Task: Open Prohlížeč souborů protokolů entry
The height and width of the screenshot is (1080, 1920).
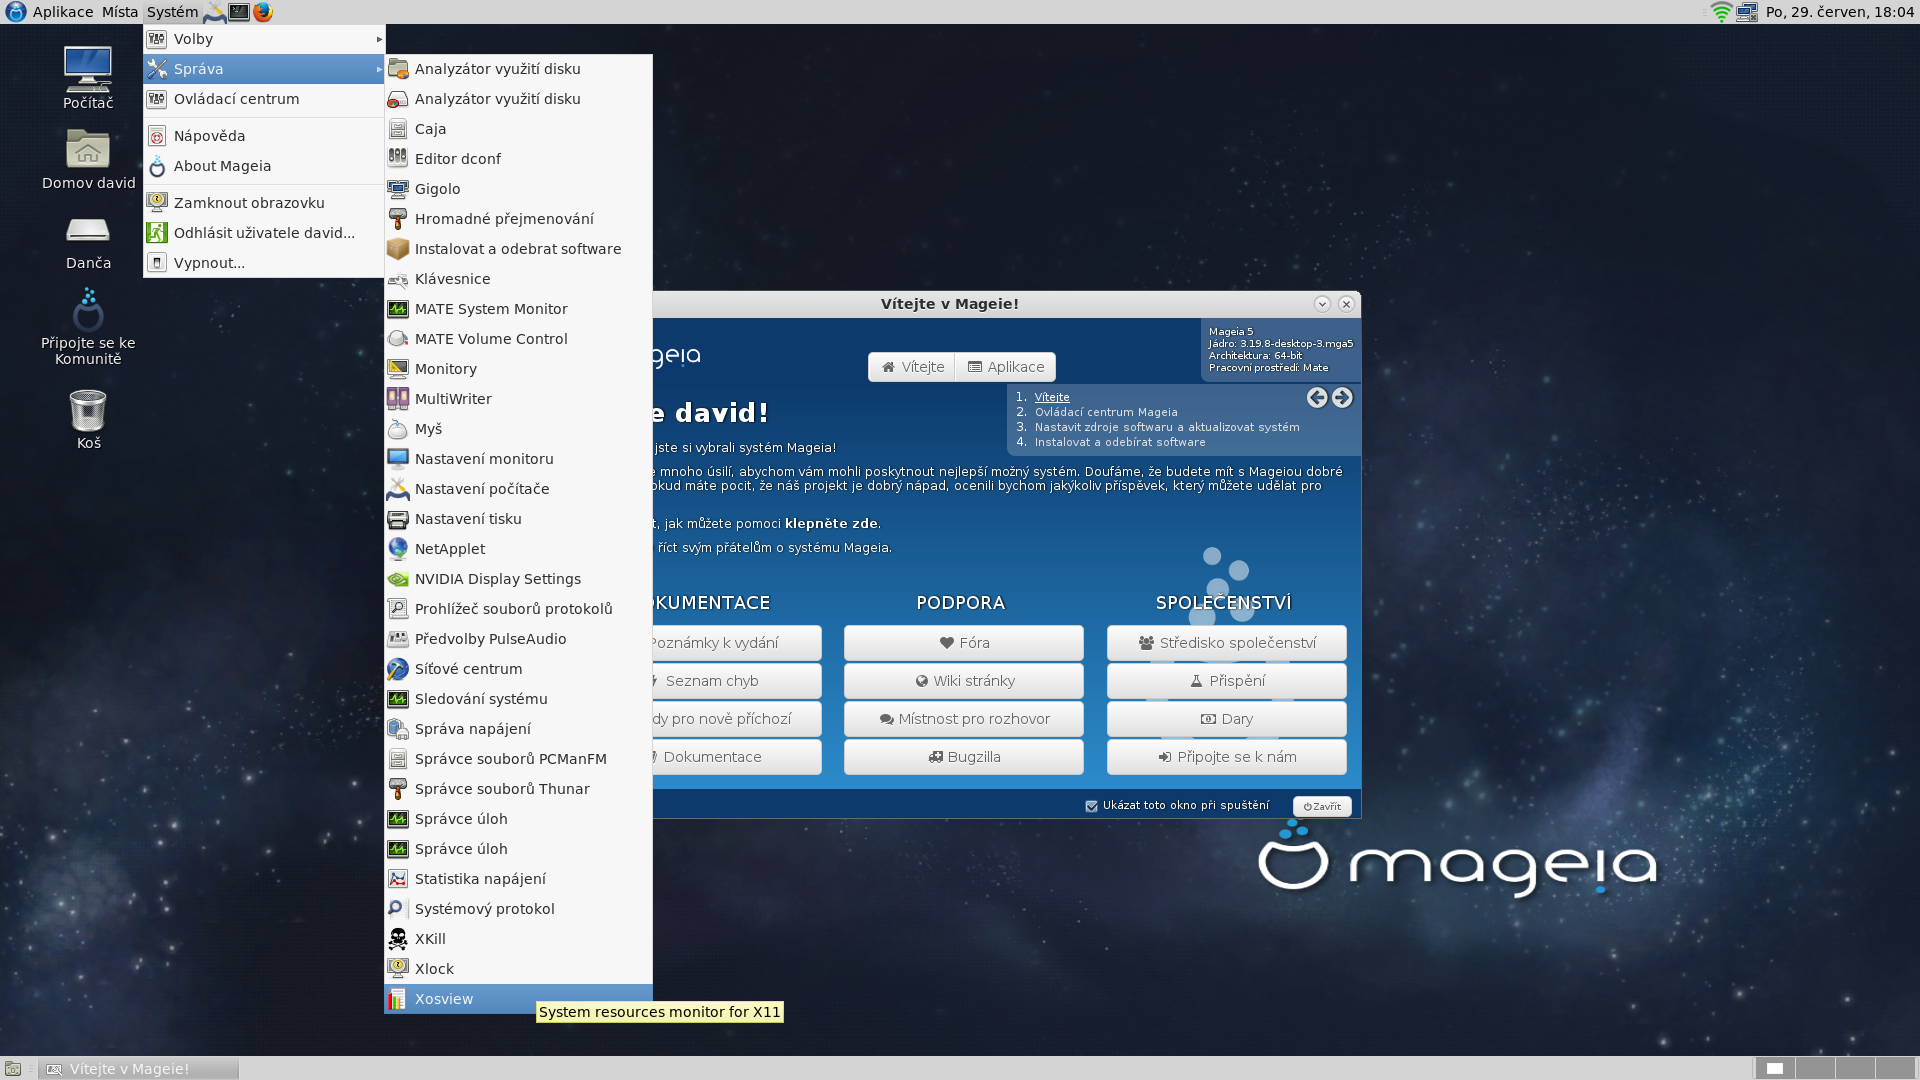Action: click(x=518, y=609)
